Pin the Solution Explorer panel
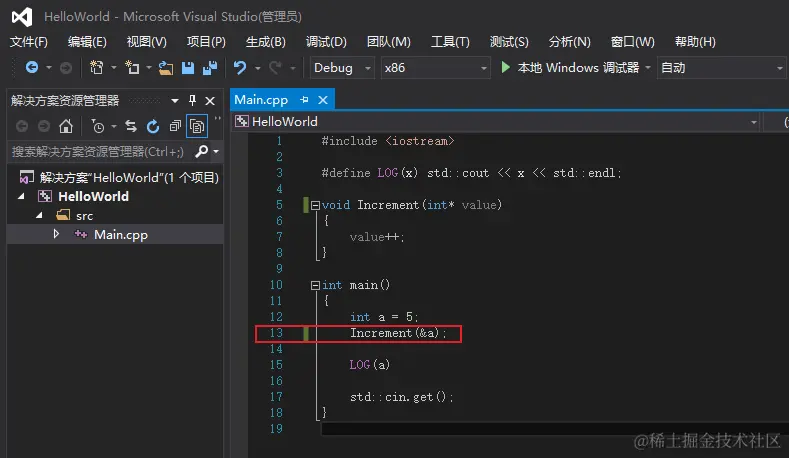 (192, 100)
